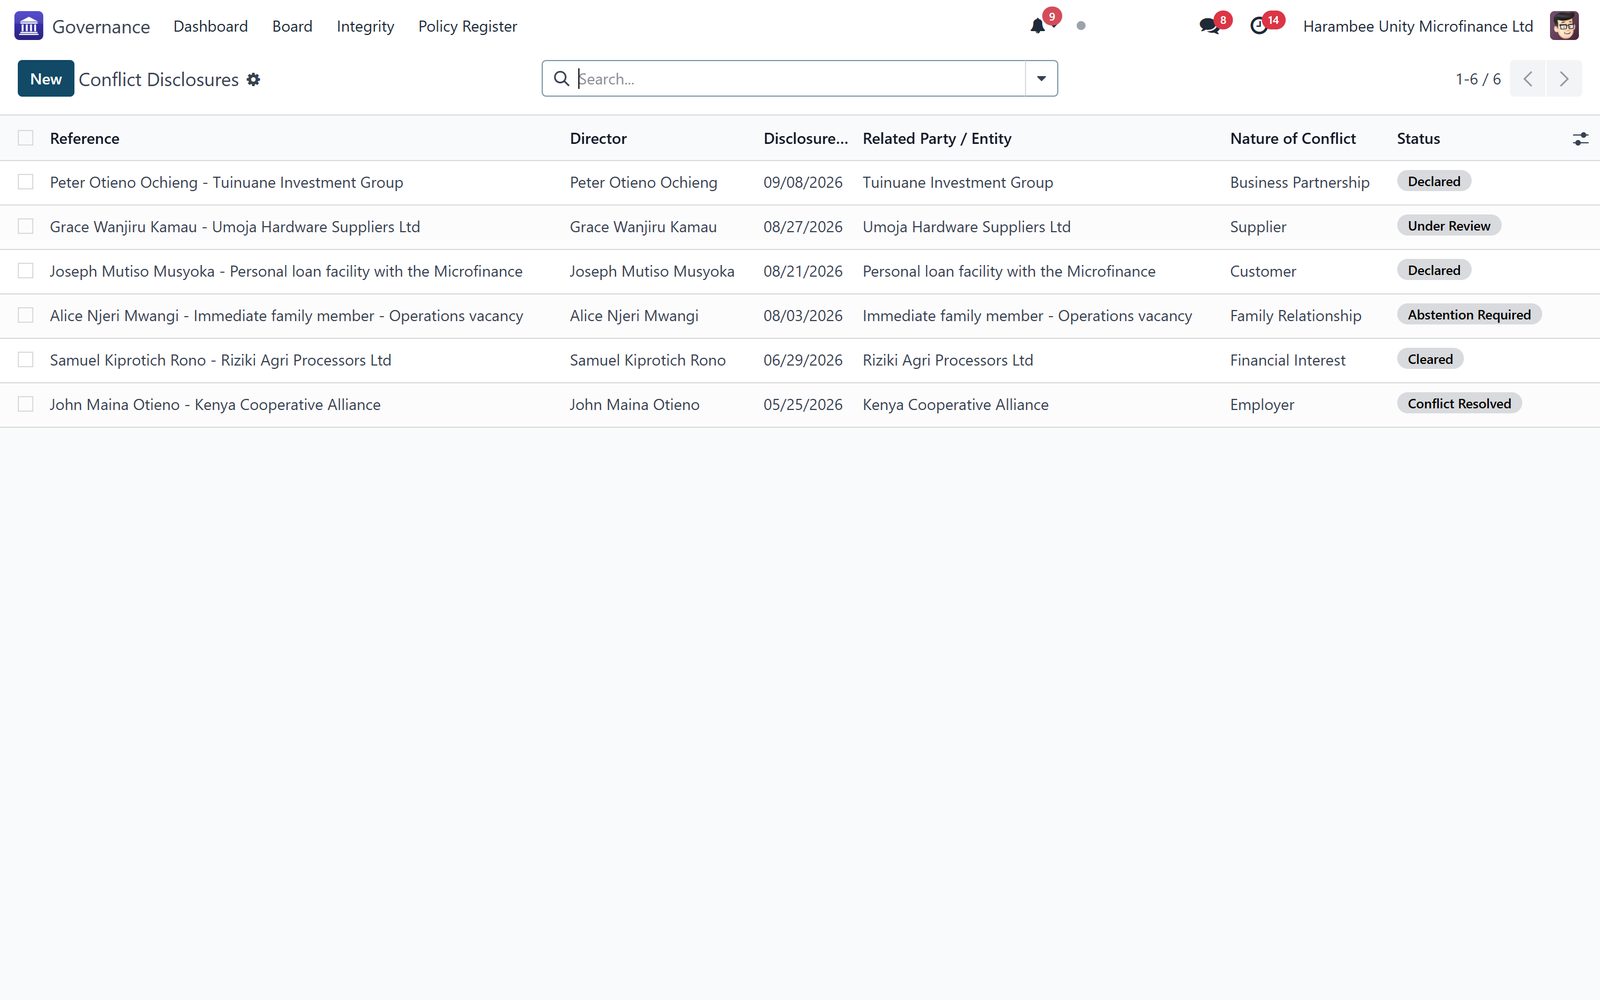
Task: Click the Family Relationship nature cell
Action: tap(1295, 316)
